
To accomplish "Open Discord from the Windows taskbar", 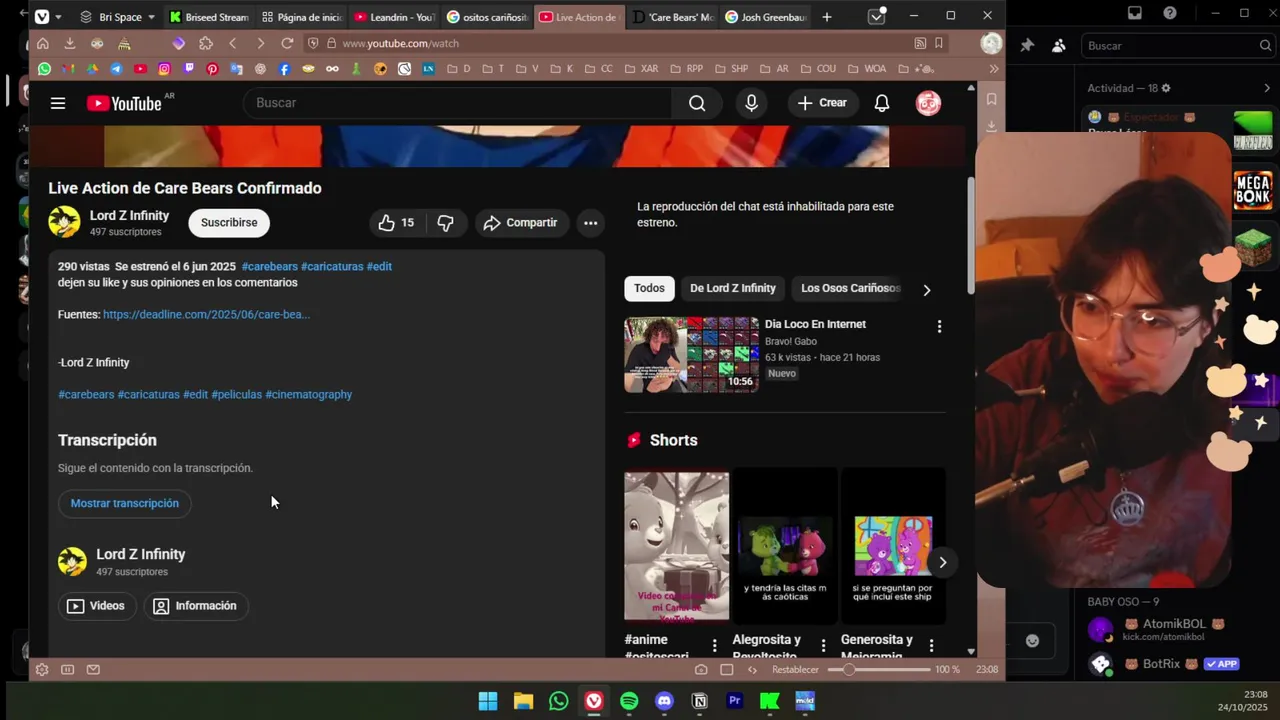I will [664, 701].
